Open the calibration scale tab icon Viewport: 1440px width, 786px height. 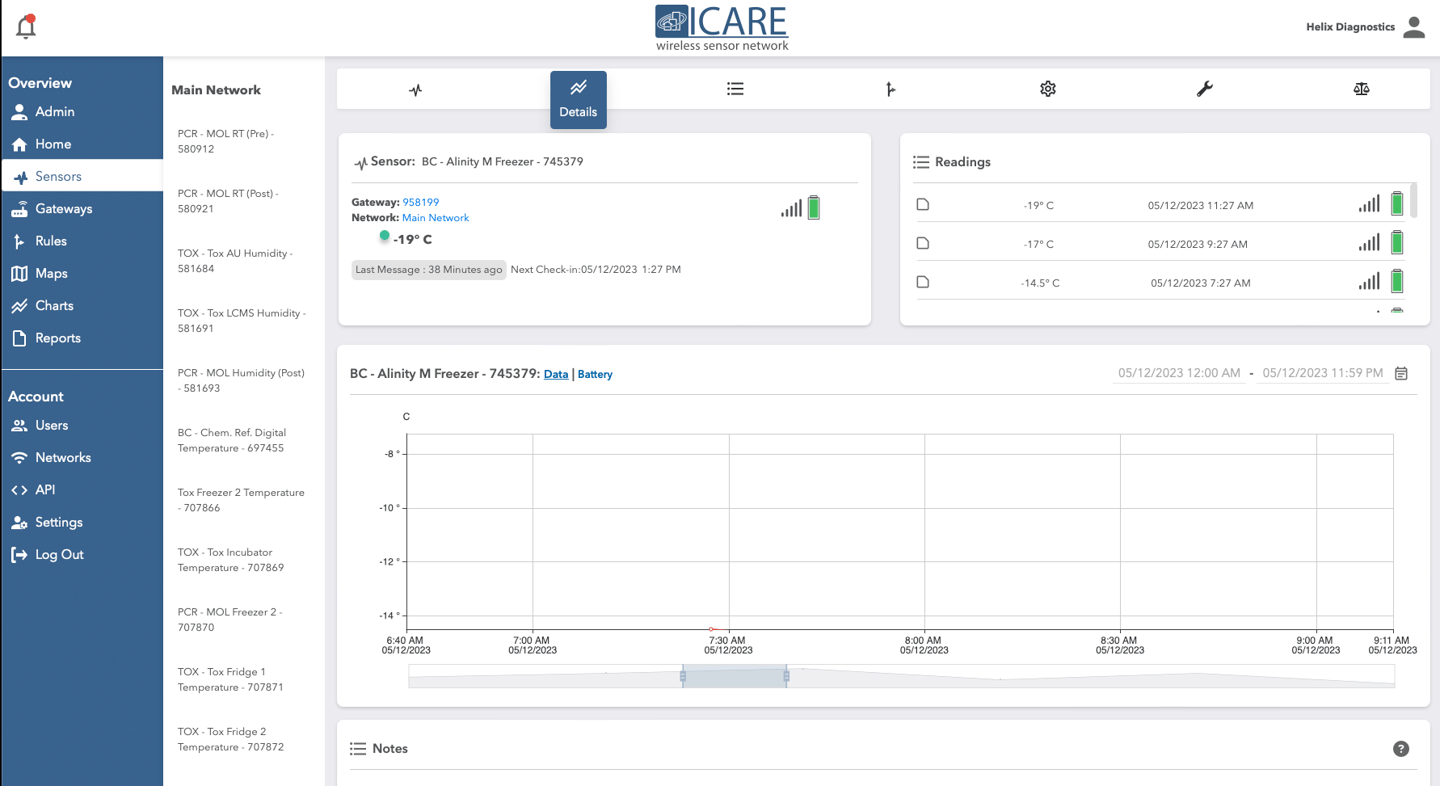1361,89
